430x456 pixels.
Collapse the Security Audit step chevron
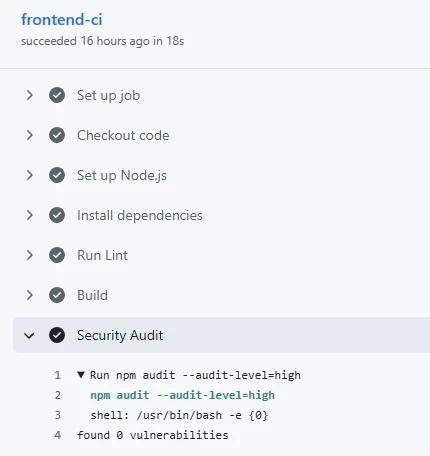(x=29, y=336)
